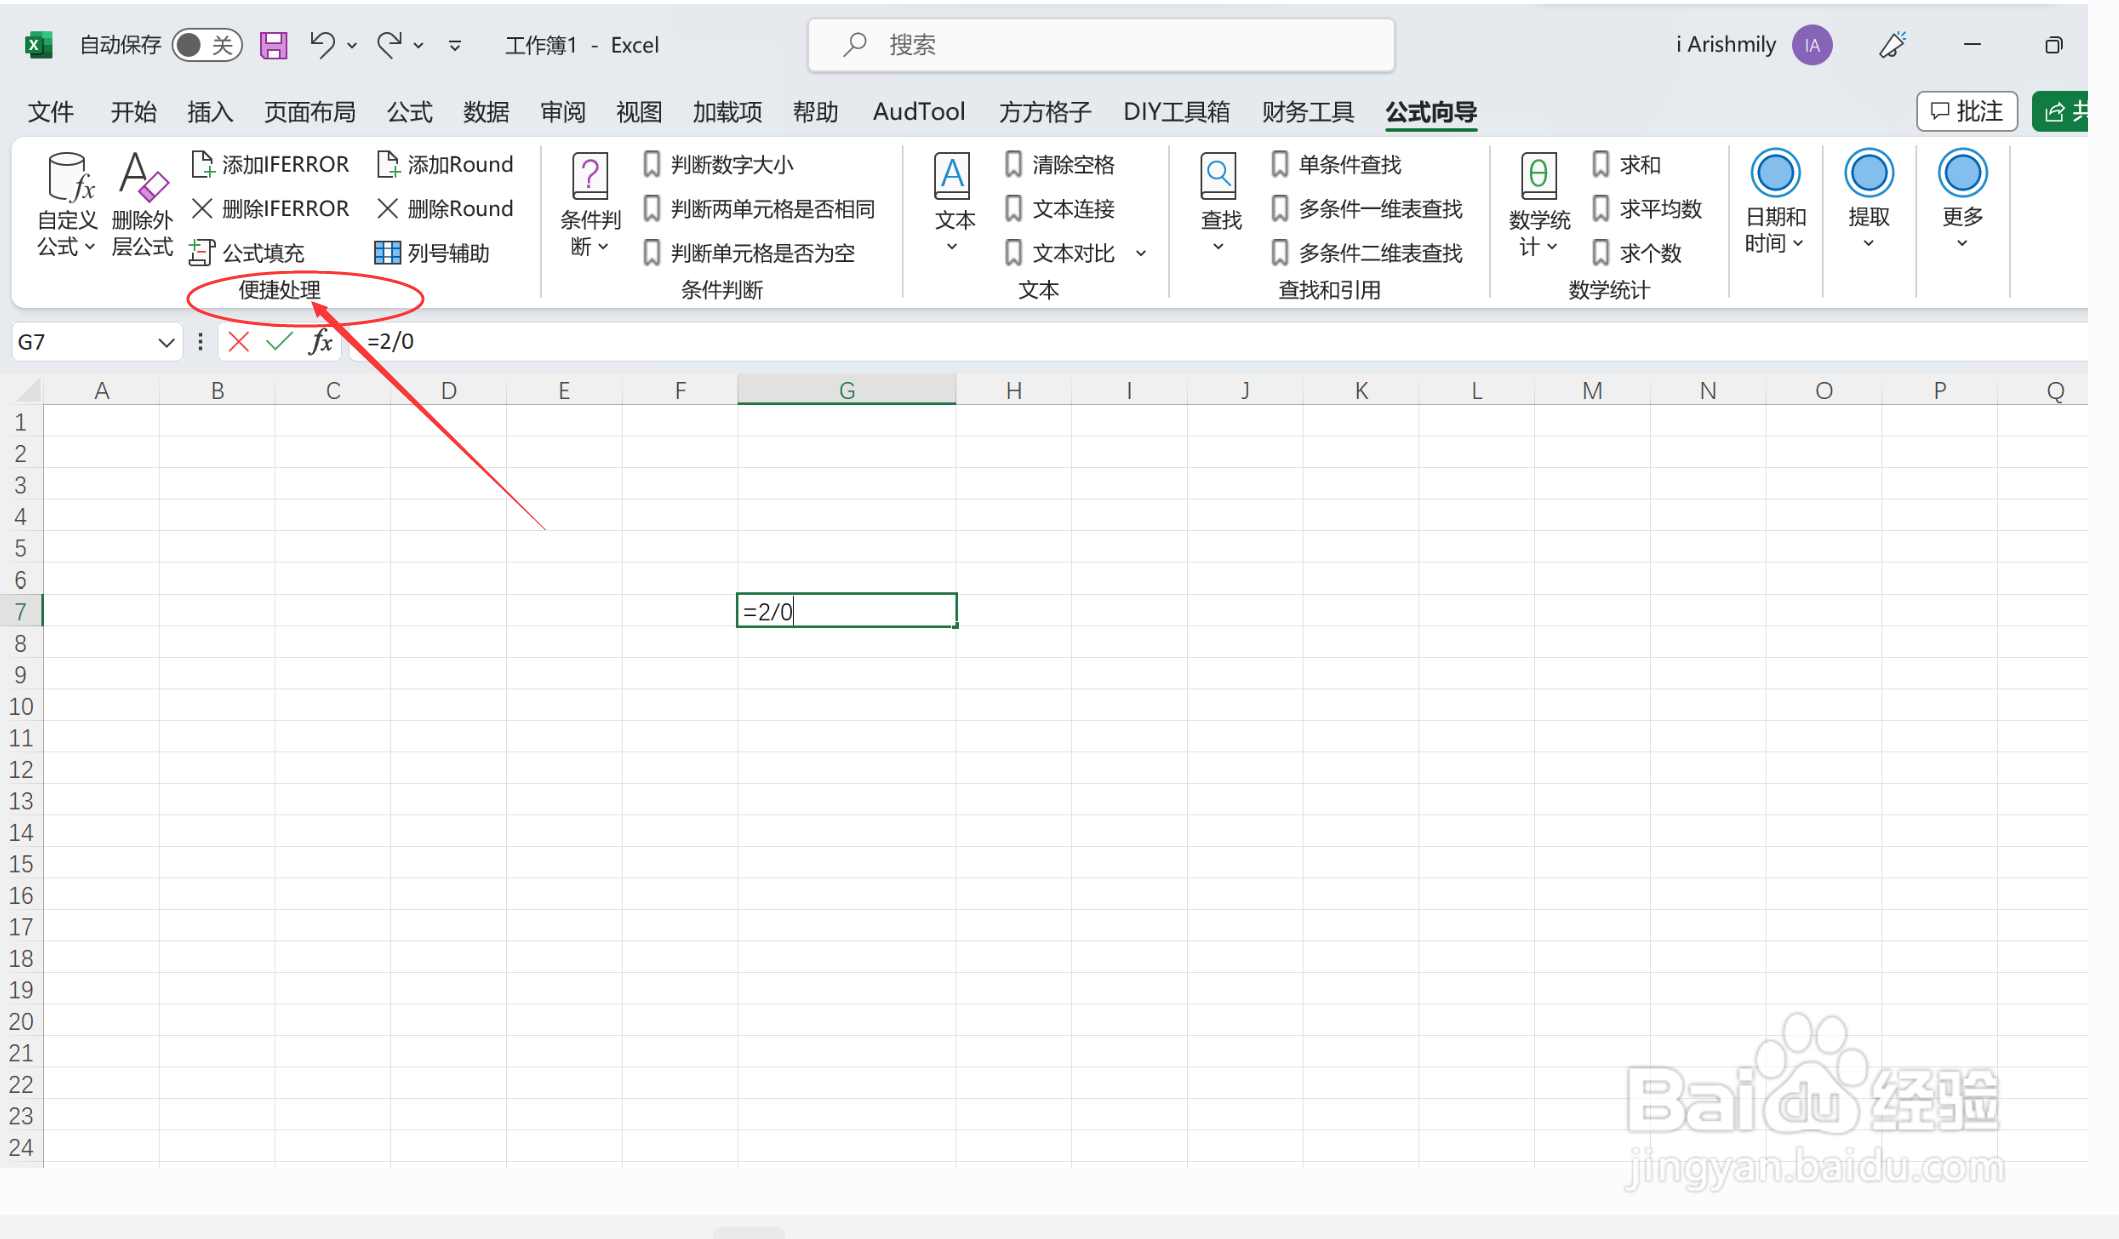The height and width of the screenshot is (1239, 2119).
Task: Open the 提取 dropdown
Action: click(x=1868, y=202)
